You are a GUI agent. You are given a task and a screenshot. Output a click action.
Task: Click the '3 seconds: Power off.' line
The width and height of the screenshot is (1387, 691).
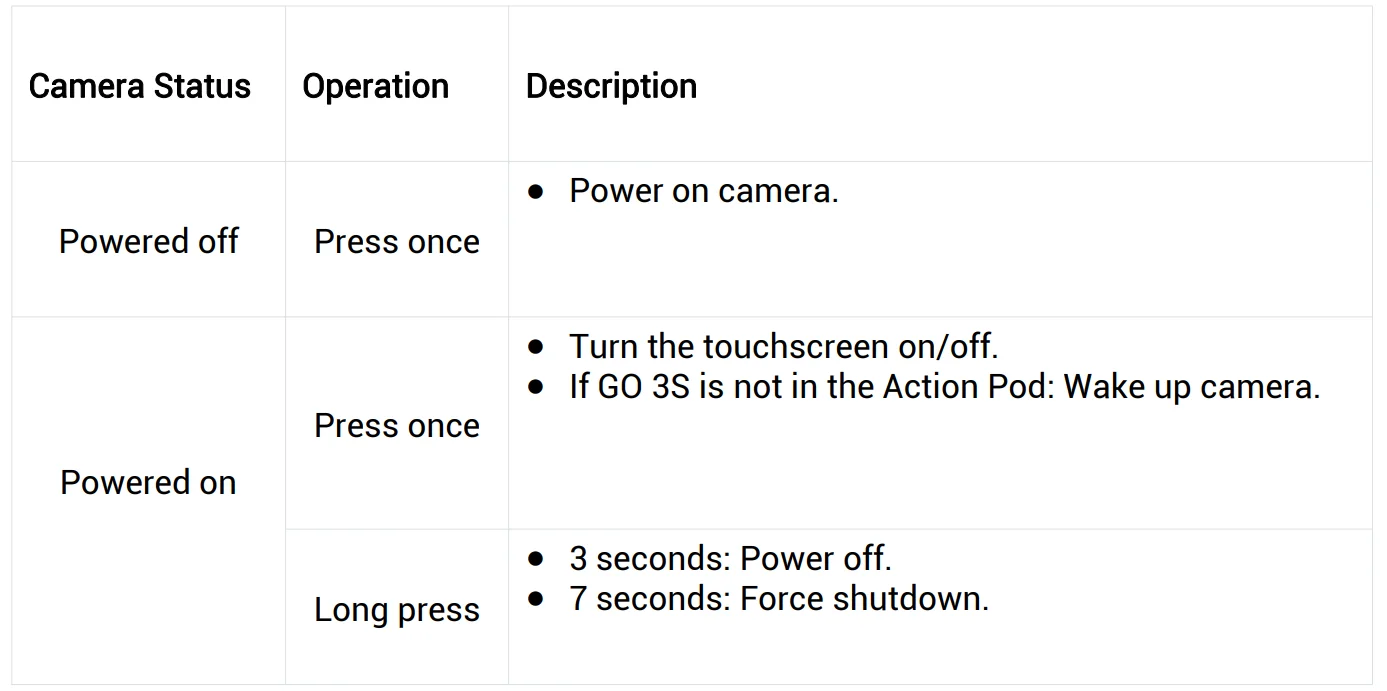point(730,558)
